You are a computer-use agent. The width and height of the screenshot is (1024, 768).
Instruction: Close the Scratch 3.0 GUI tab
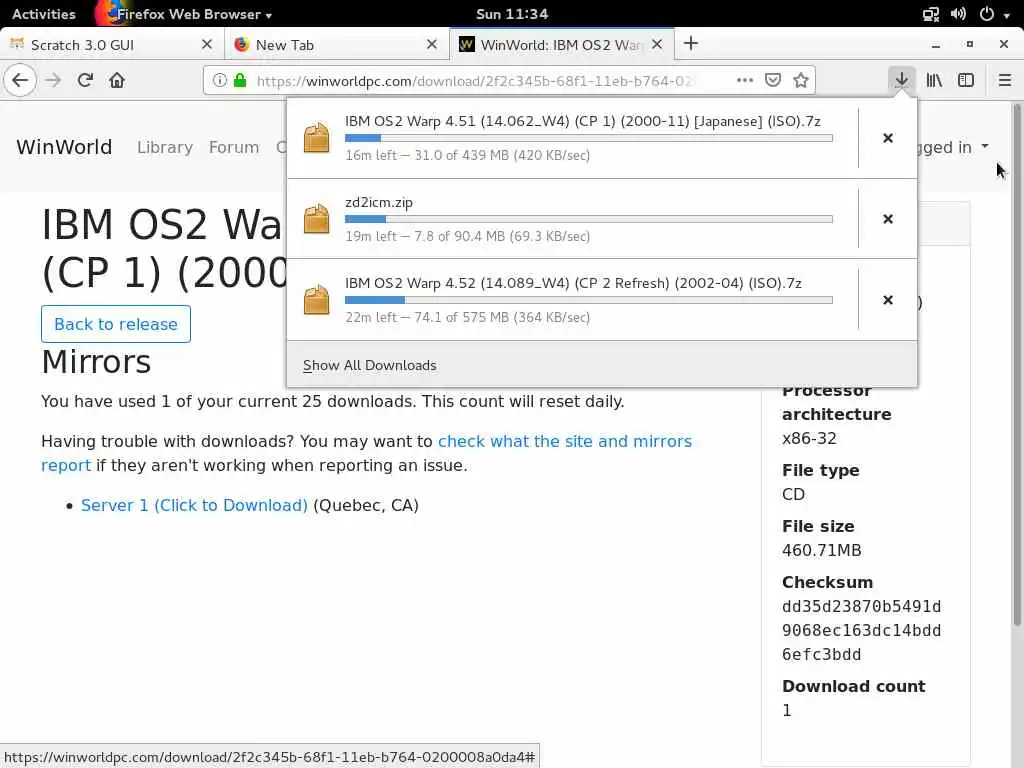207,44
